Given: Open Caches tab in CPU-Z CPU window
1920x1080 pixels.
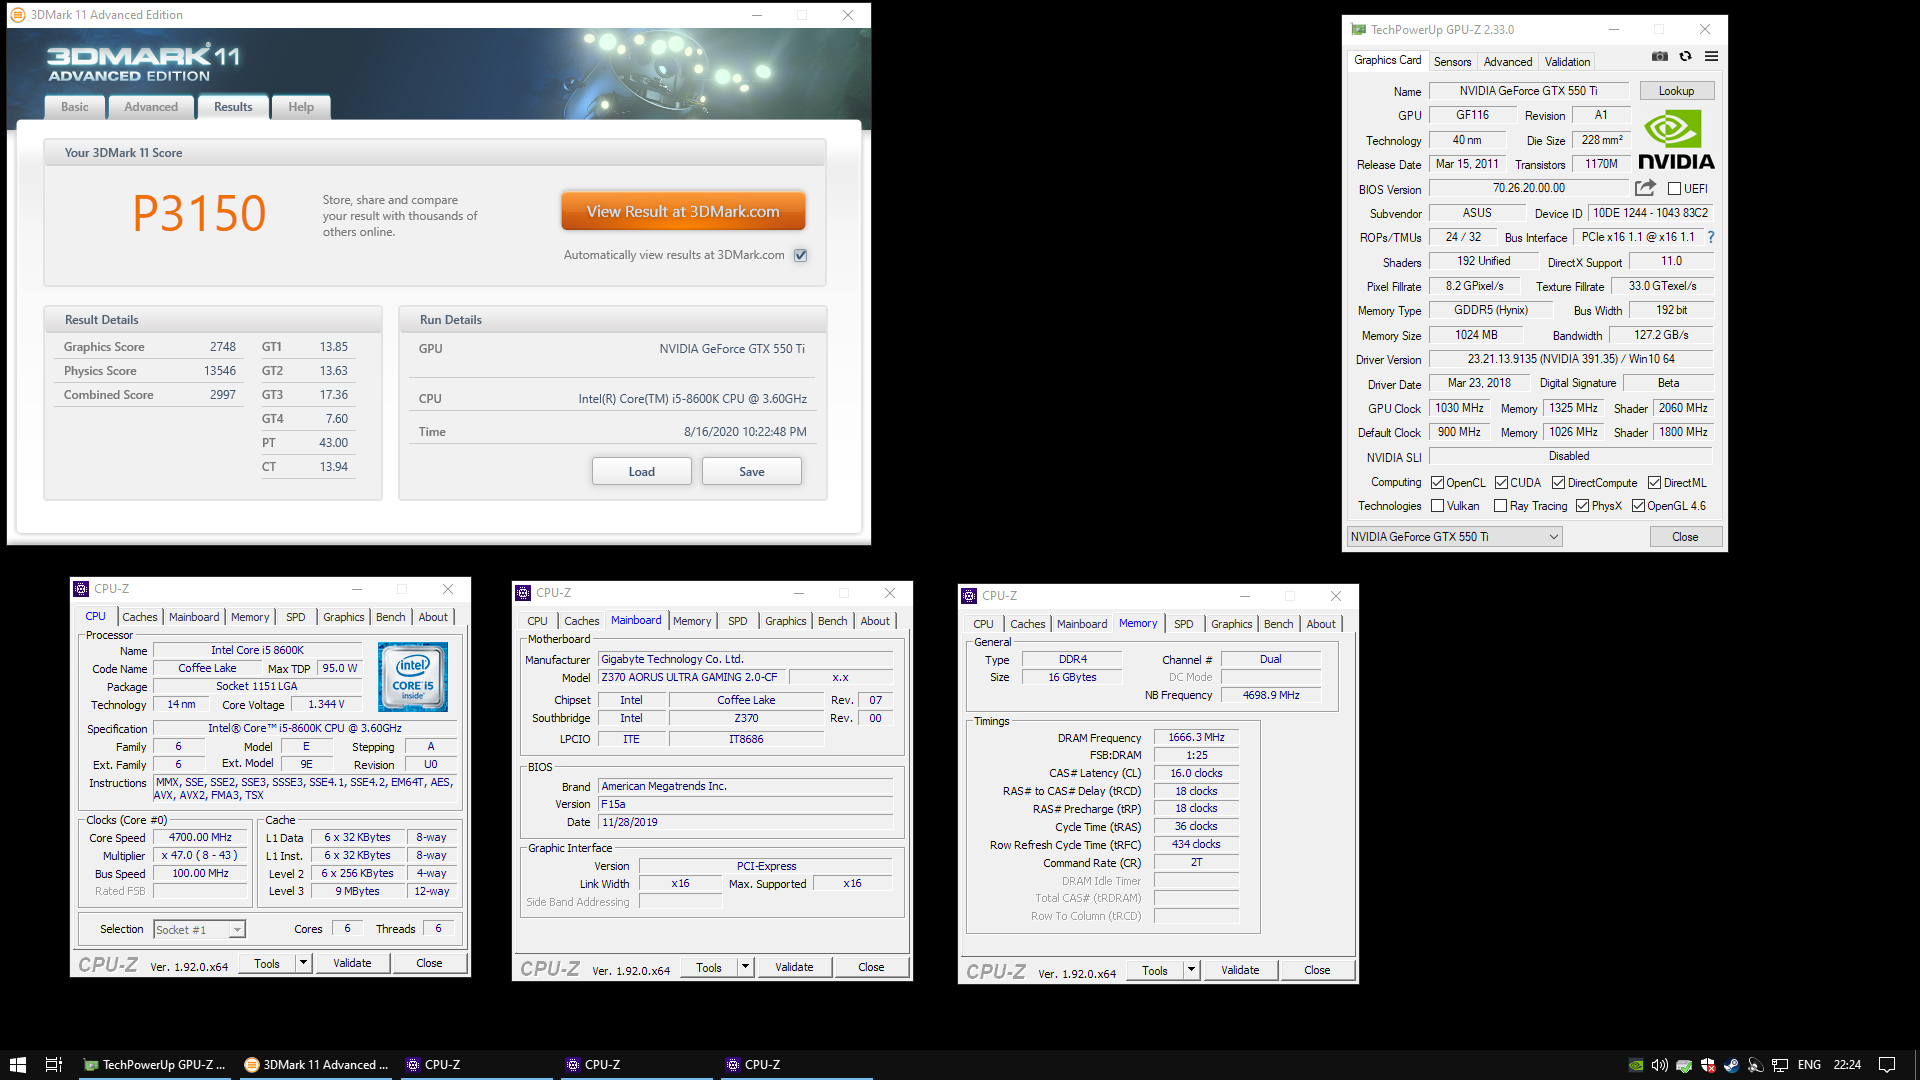Looking at the screenshot, I should pos(140,617).
